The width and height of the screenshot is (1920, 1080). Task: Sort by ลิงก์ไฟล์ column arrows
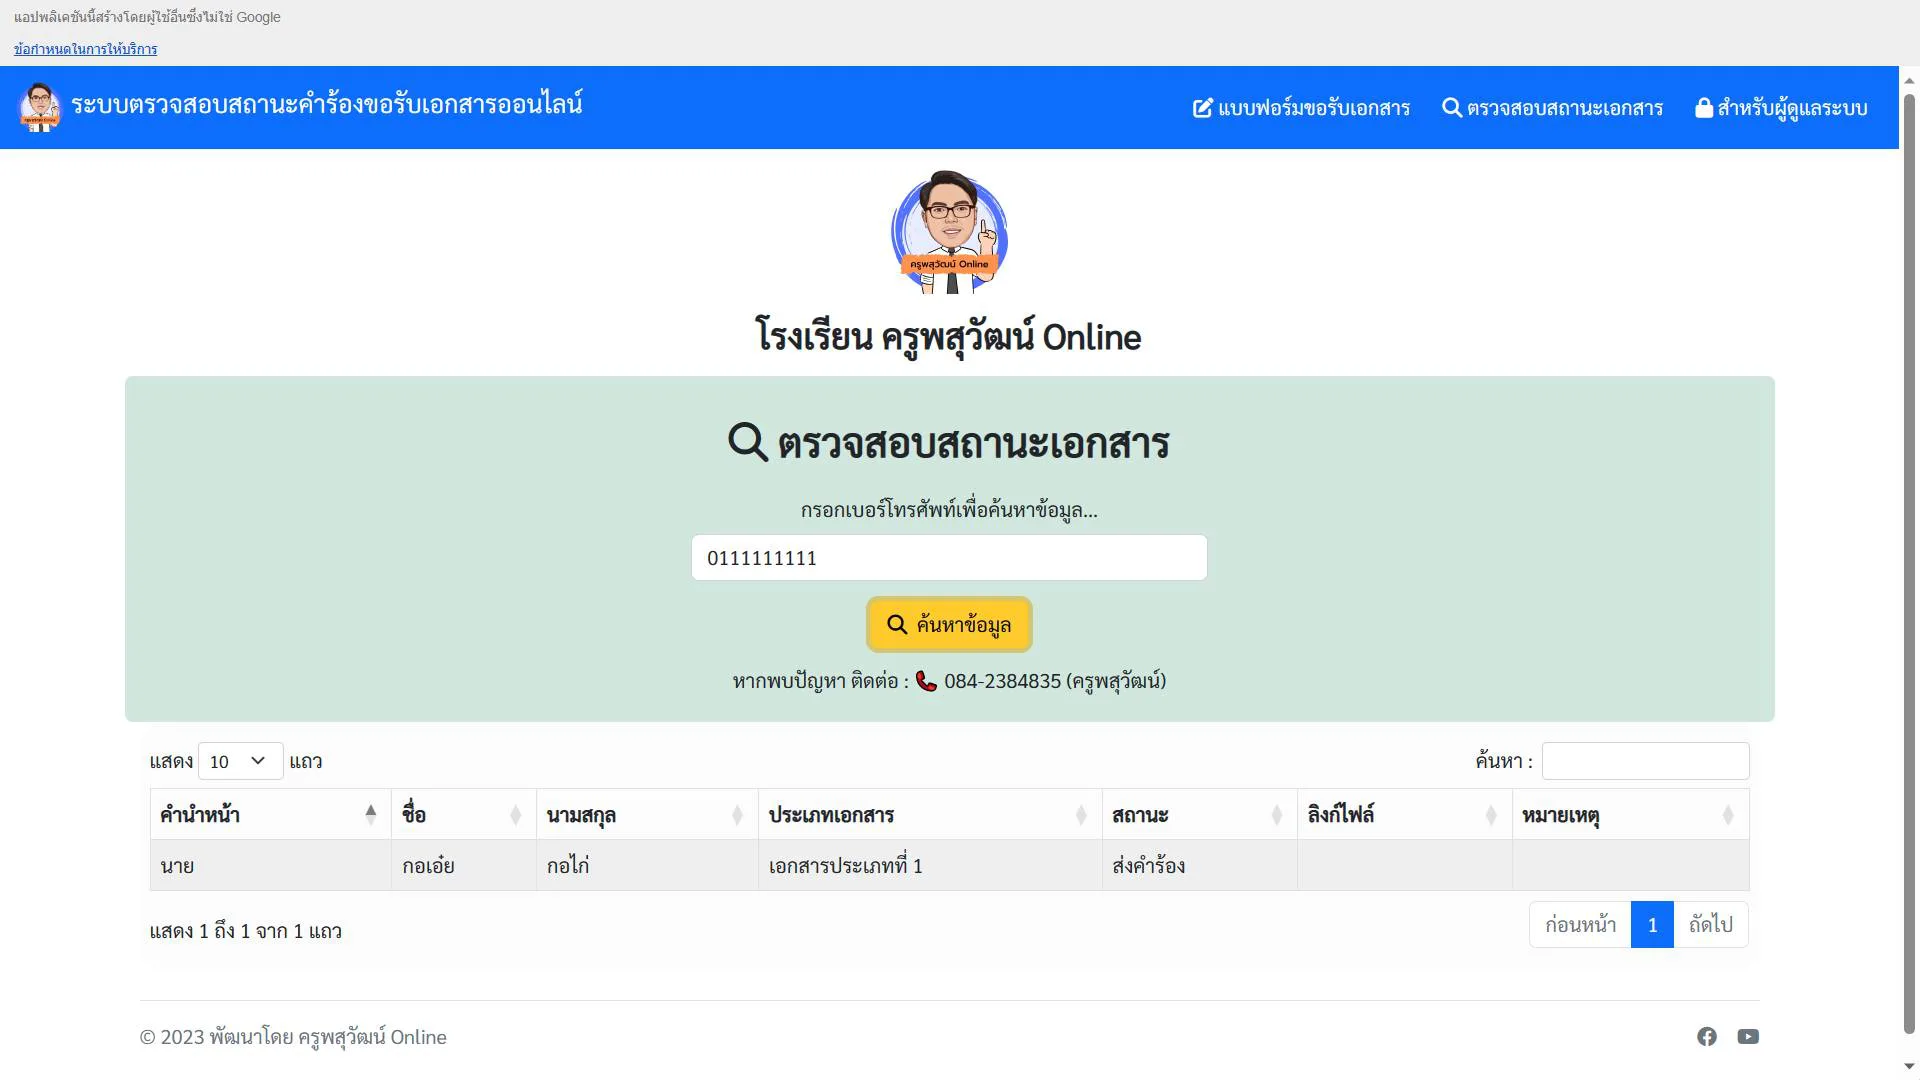click(1491, 815)
